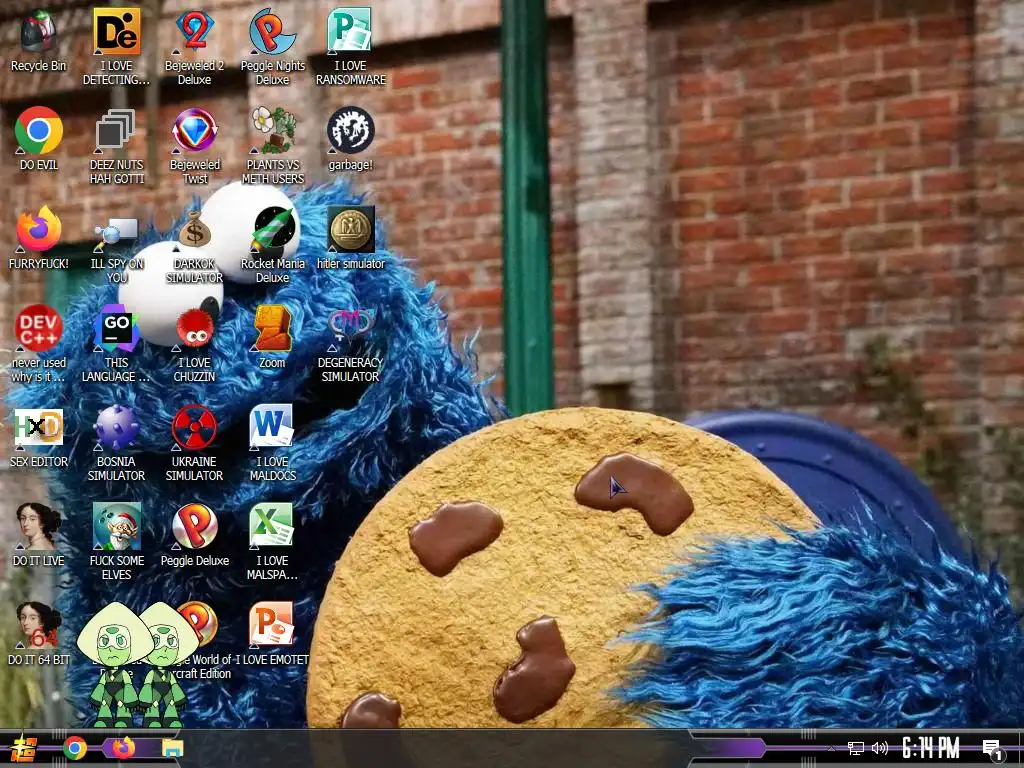Open the volume control tray icon
Image resolution: width=1024 pixels, height=768 pixels.
pos(880,748)
